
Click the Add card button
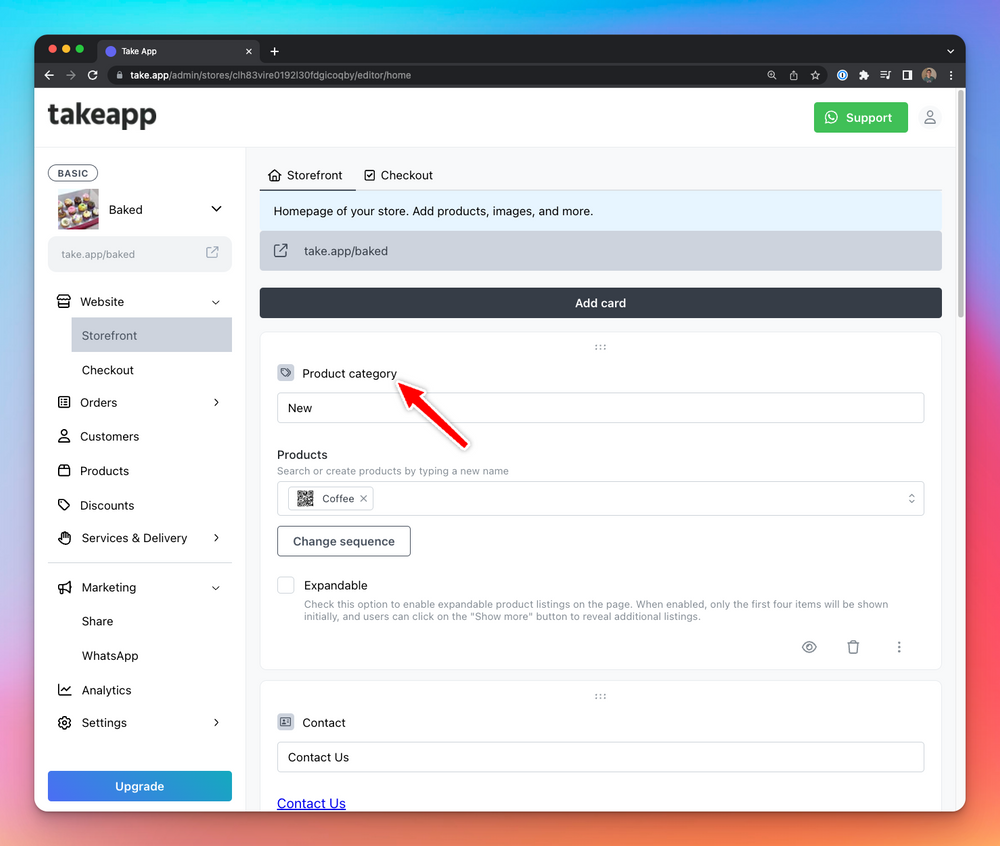pyautogui.click(x=601, y=303)
